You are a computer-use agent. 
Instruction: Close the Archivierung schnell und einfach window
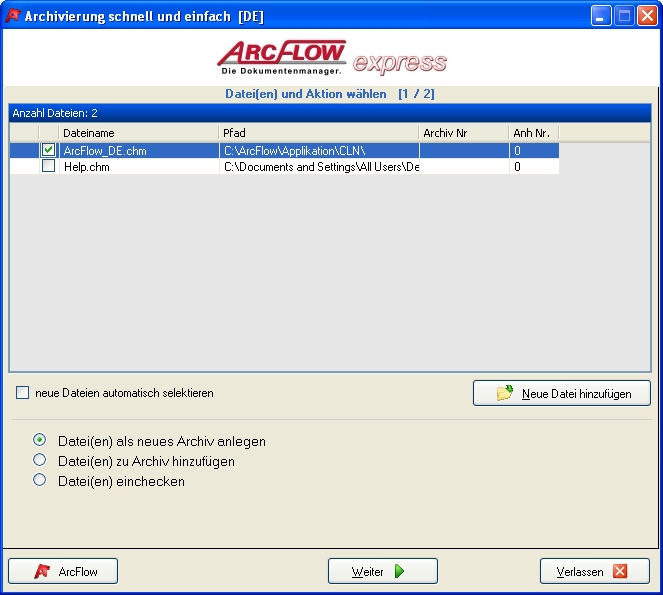pyautogui.click(x=647, y=16)
